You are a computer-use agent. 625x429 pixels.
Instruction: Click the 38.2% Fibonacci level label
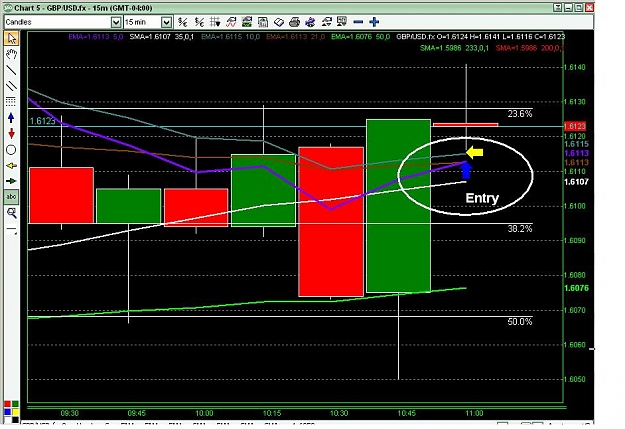[x=520, y=228]
